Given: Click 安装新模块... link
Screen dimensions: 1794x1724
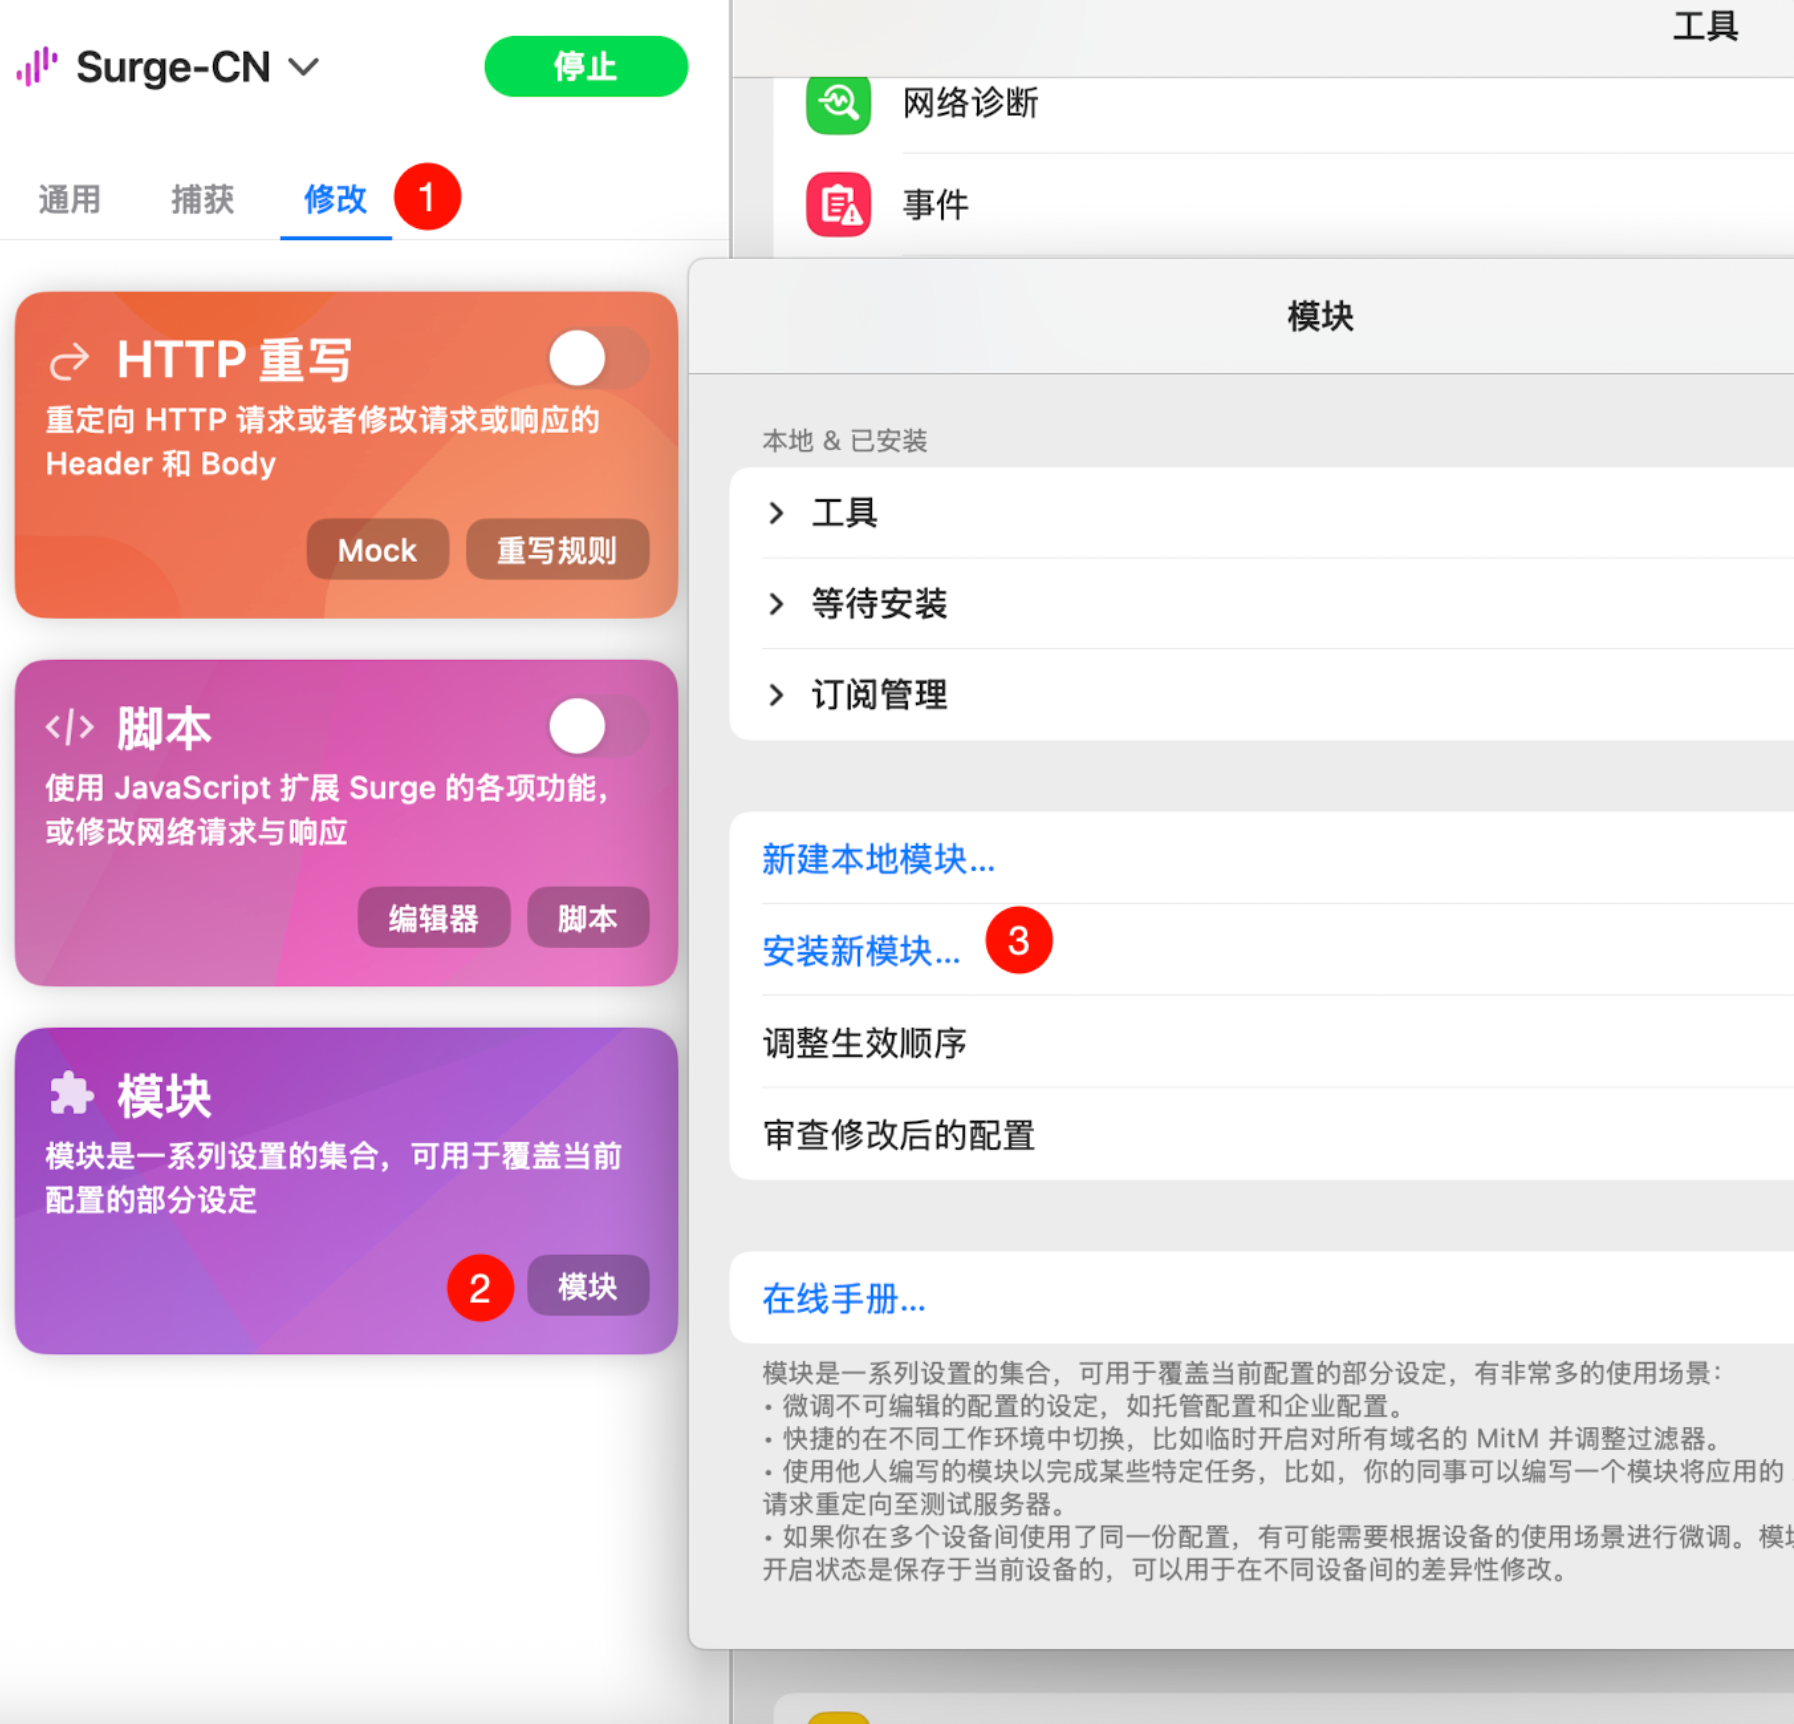Looking at the screenshot, I should point(861,951).
